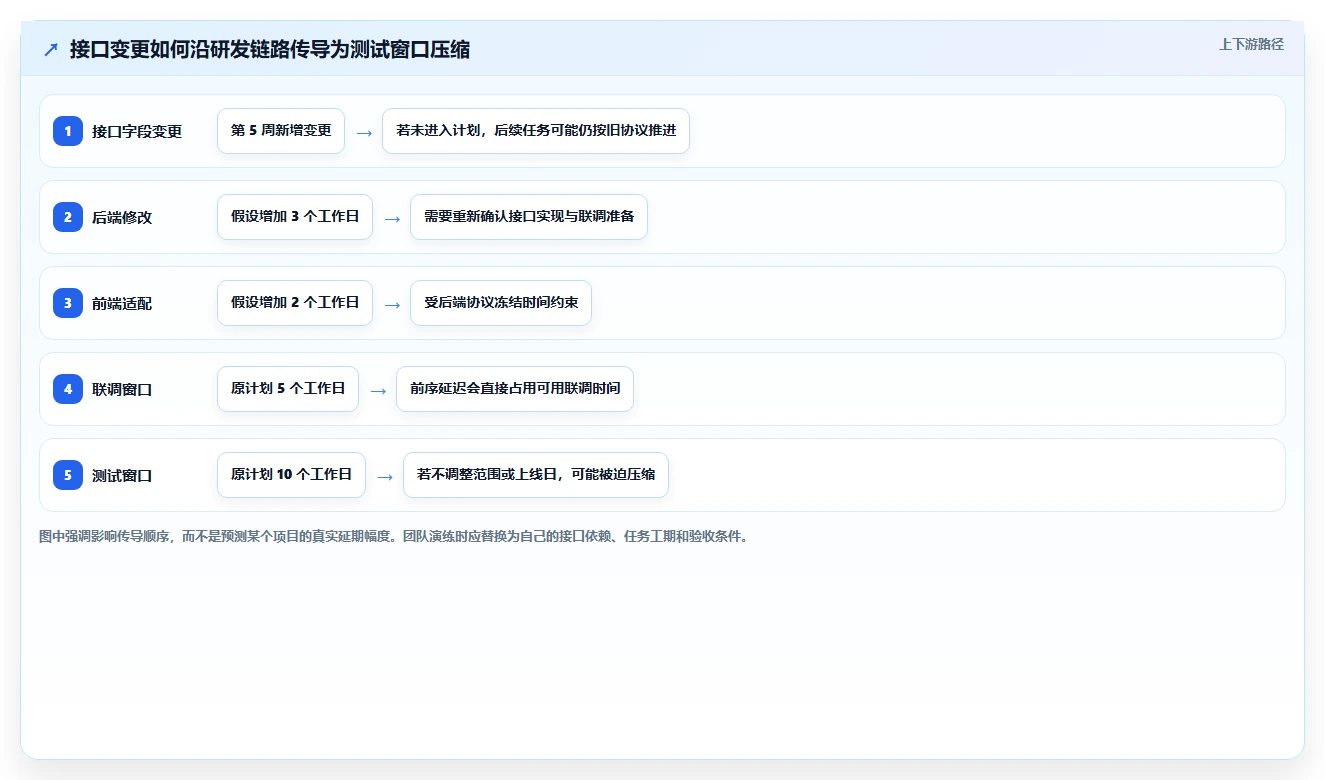Click step number badge 2

coord(68,216)
